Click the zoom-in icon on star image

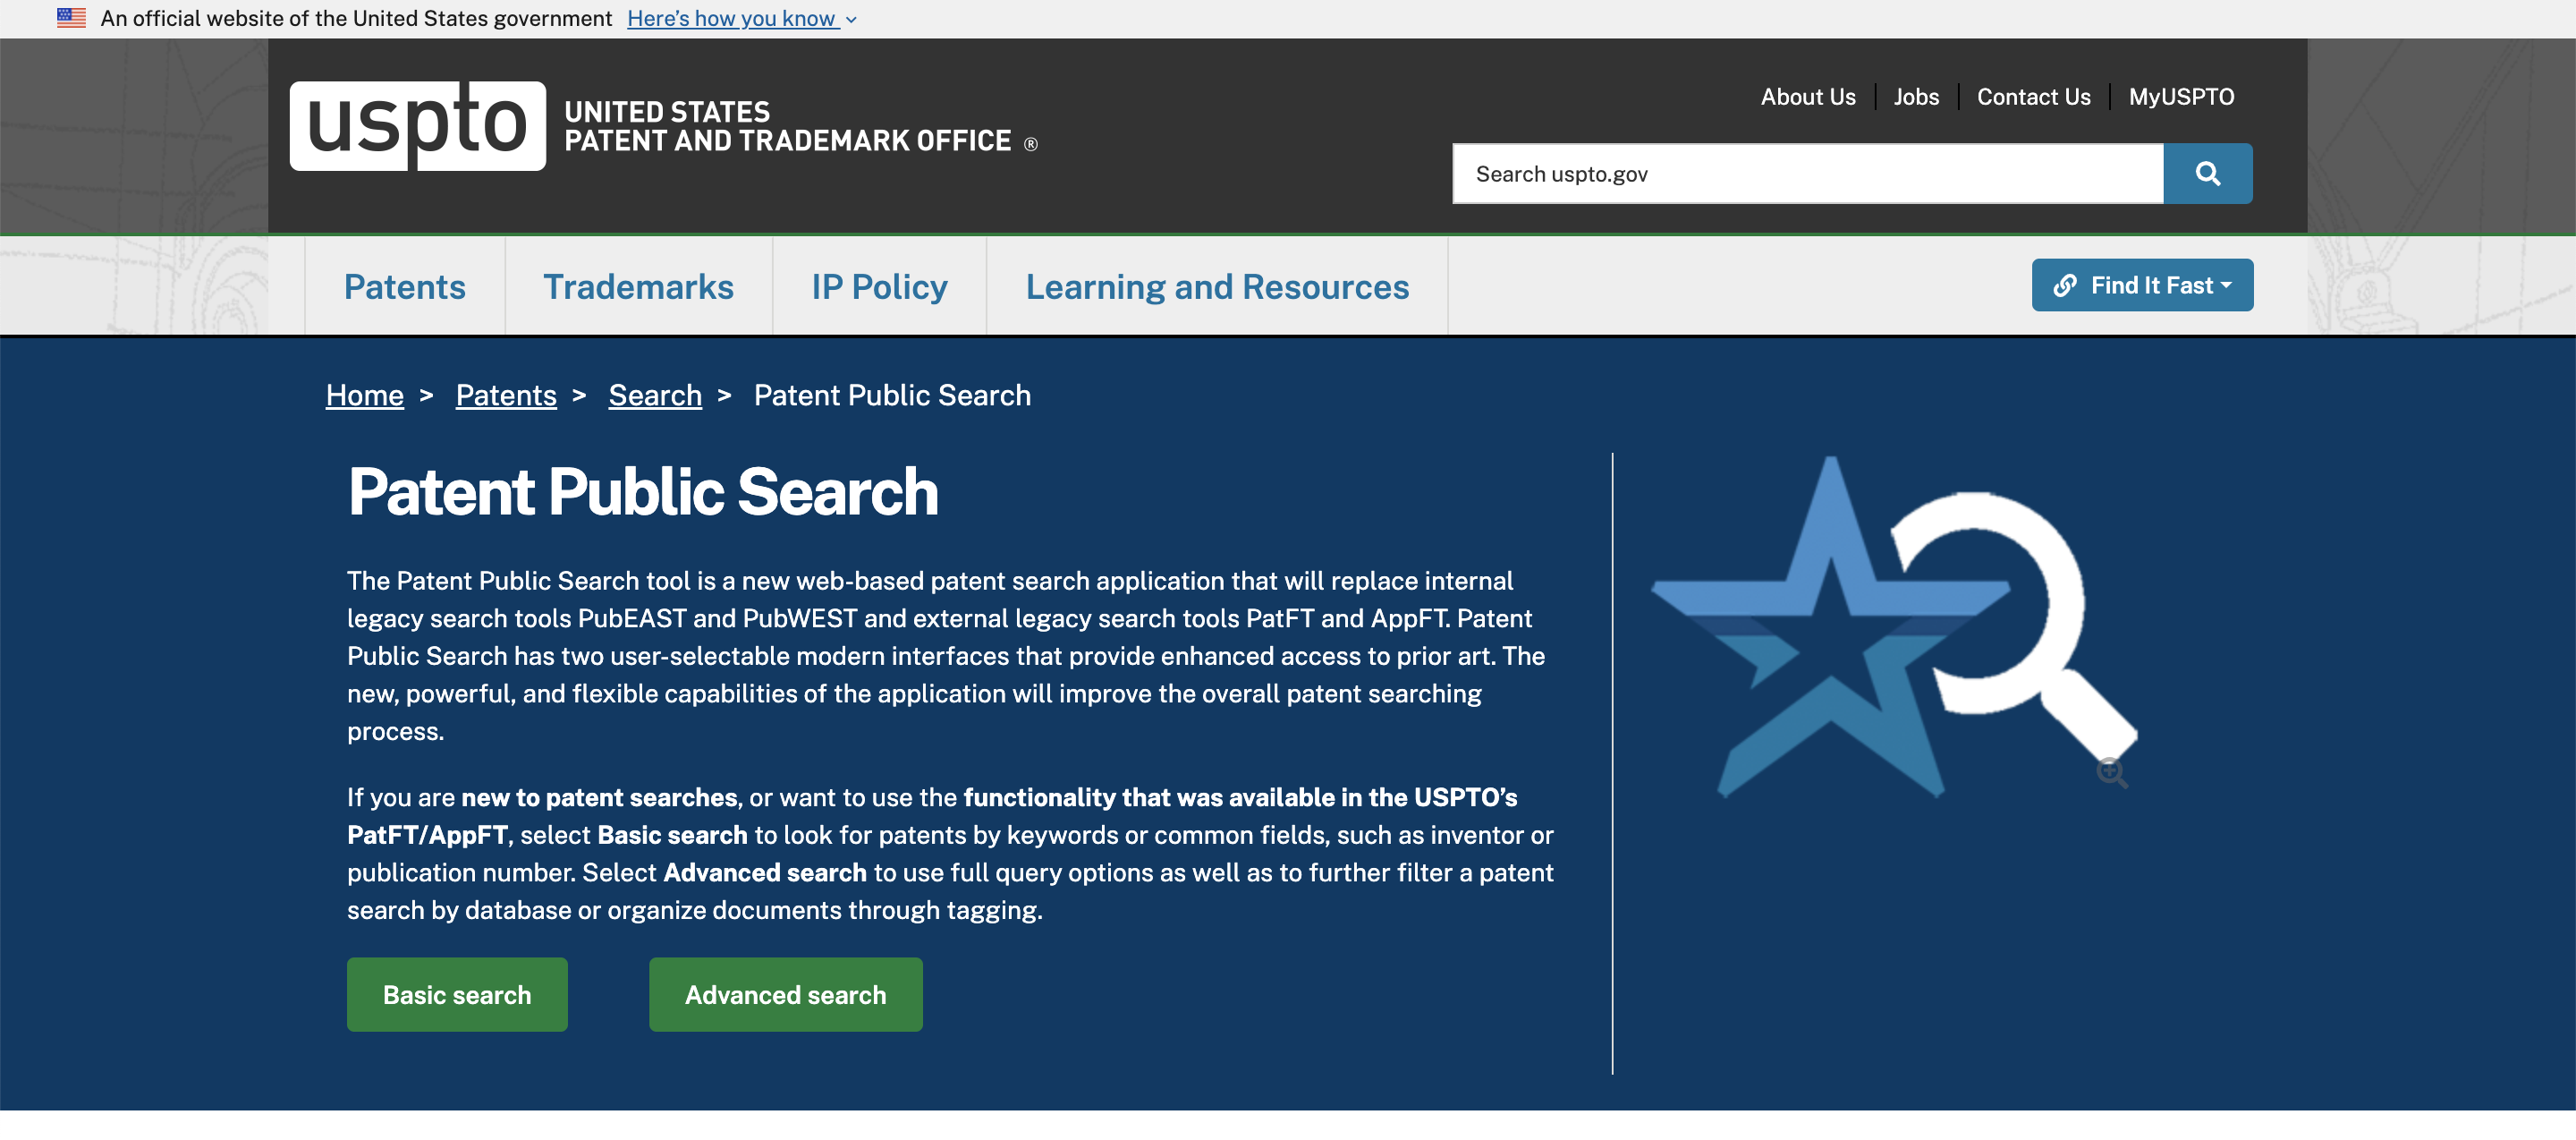coord(2111,772)
